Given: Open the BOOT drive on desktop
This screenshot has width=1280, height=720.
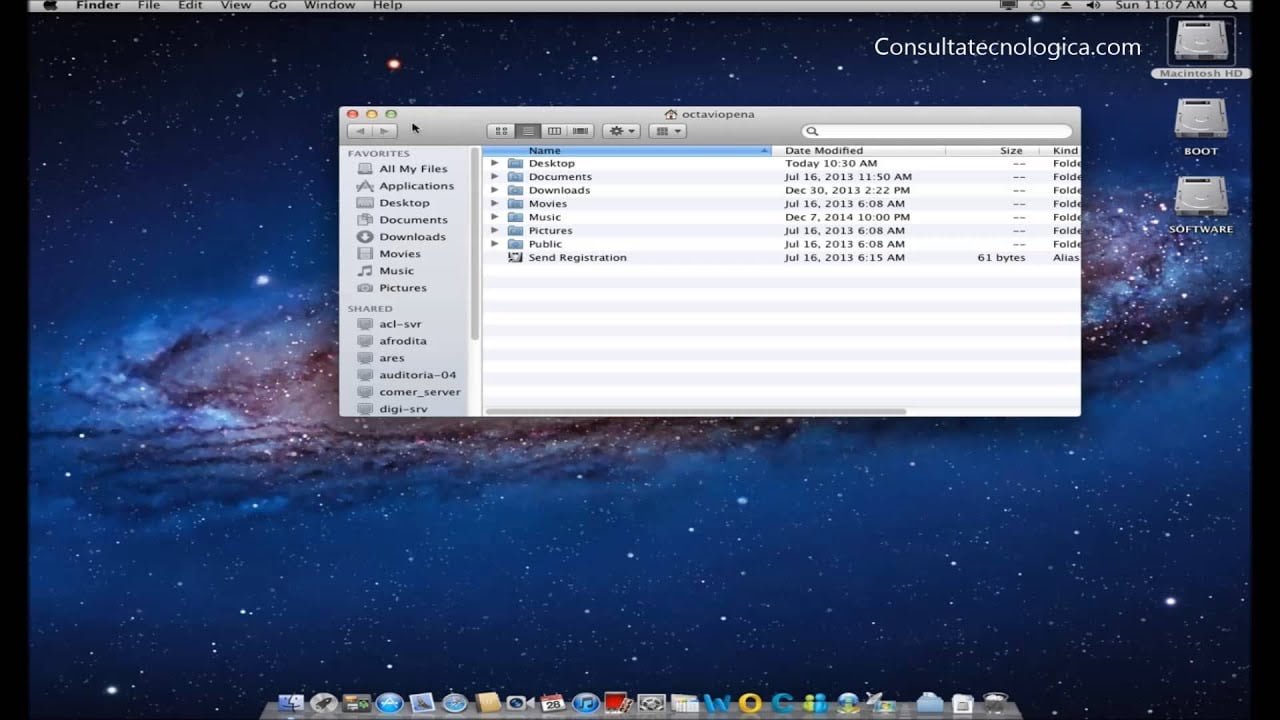Looking at the screenshot, I should pyautogui.click(x=1200, y=120).
